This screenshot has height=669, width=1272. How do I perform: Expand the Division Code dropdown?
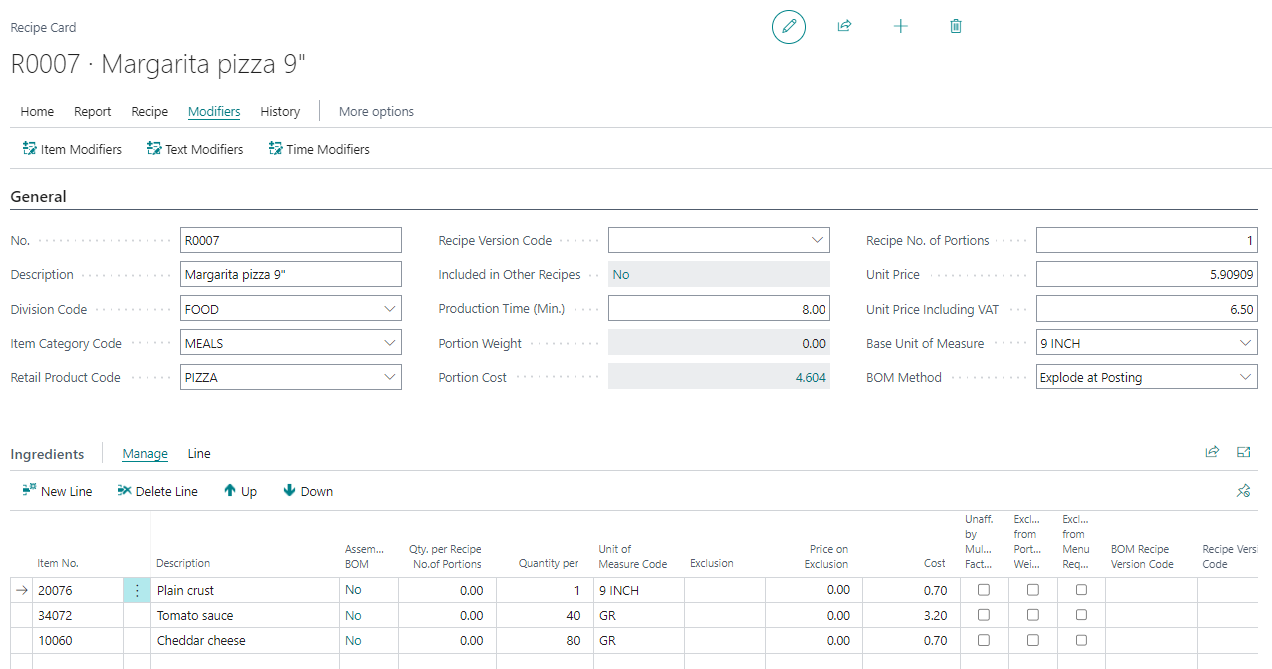(x=389, y=309)
